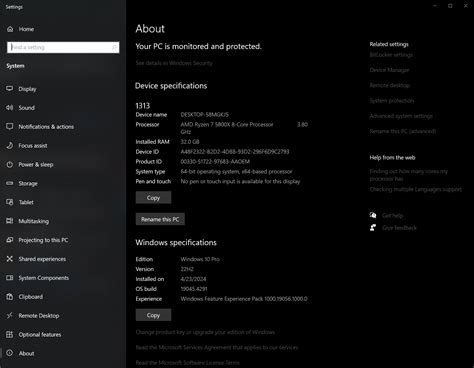The height and width of the screenshot is (368, 474).
Task: Open Remote desktop related link
Action: [390, 85]
